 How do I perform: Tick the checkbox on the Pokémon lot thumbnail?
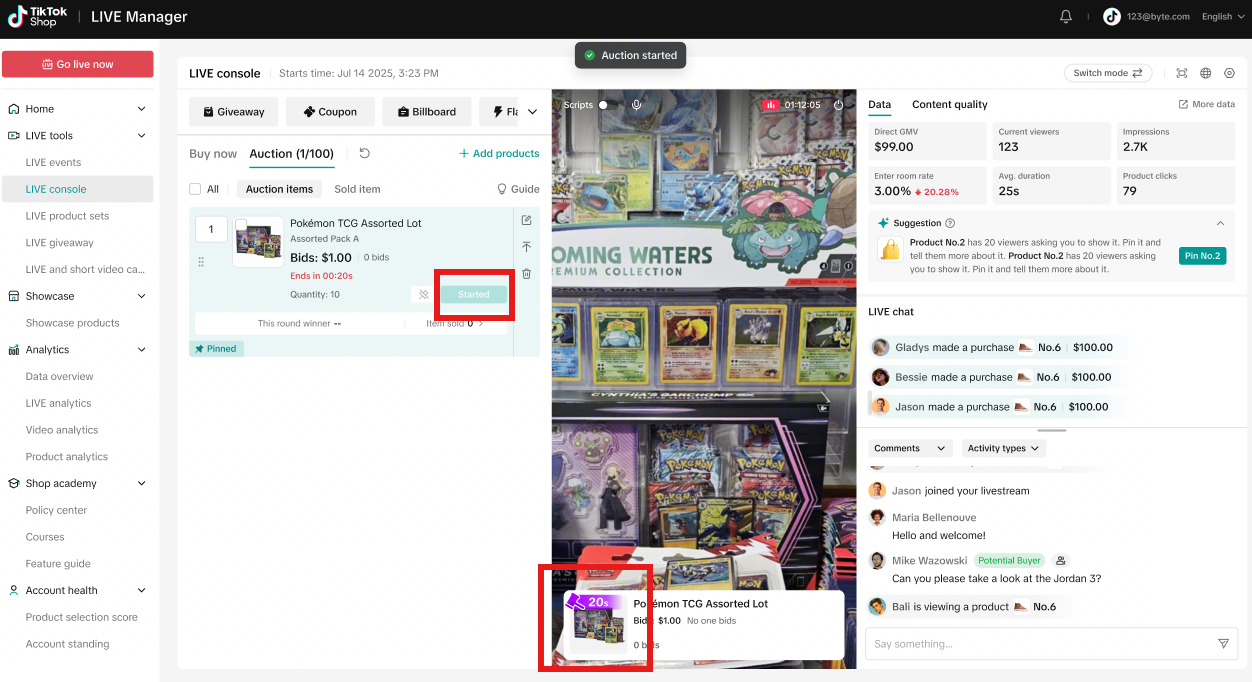pyautogui.click(x=241, y=225)
